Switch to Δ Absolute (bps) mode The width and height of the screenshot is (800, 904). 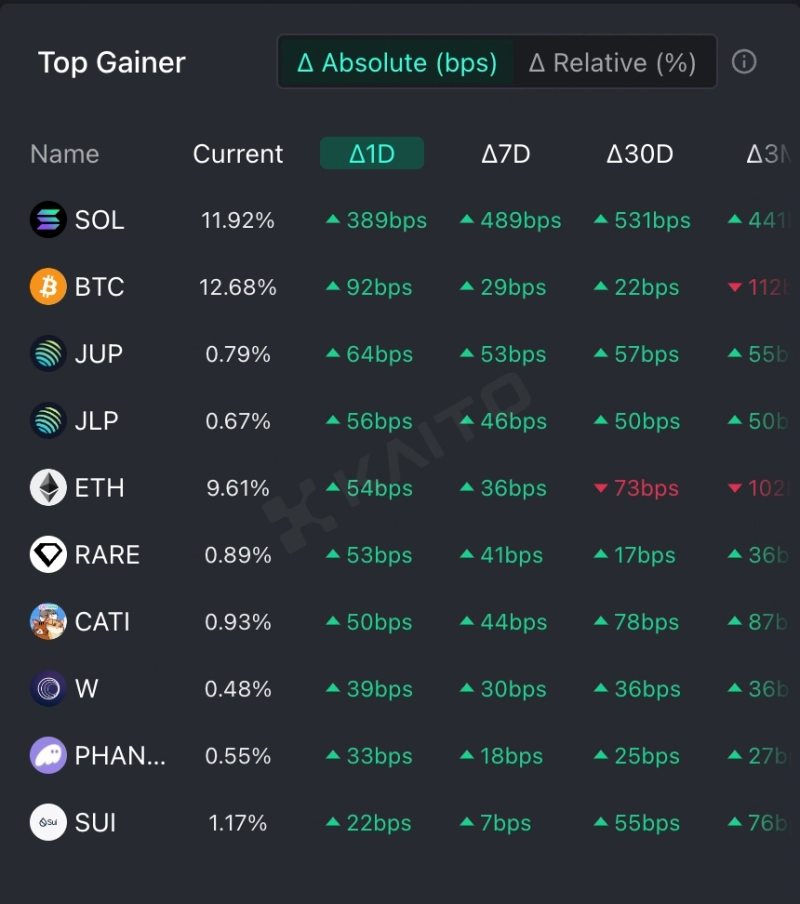pos(397,63)
